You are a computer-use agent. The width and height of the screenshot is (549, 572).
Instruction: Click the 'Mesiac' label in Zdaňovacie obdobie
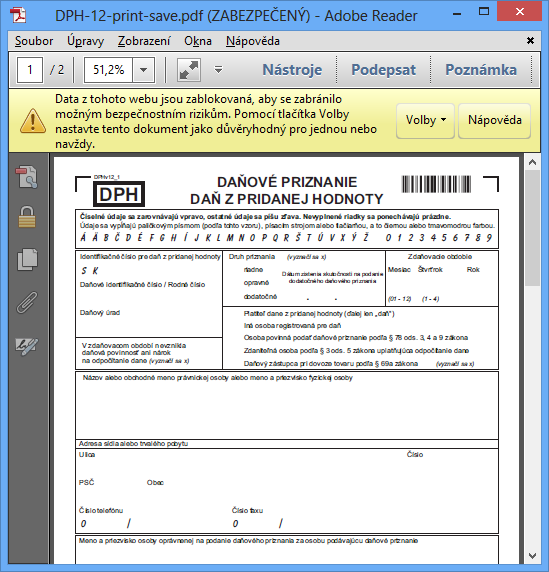tap(399, 270)
